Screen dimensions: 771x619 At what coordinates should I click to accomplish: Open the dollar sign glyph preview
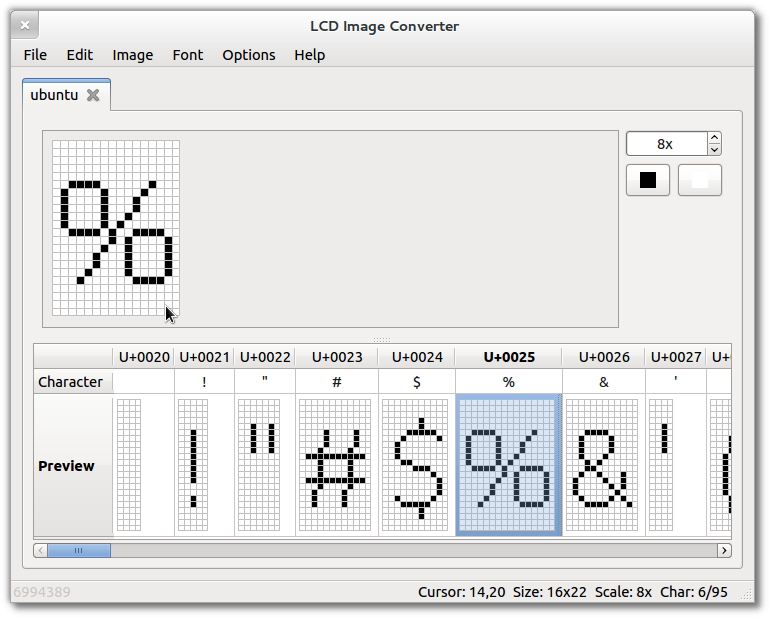point(415,465)
